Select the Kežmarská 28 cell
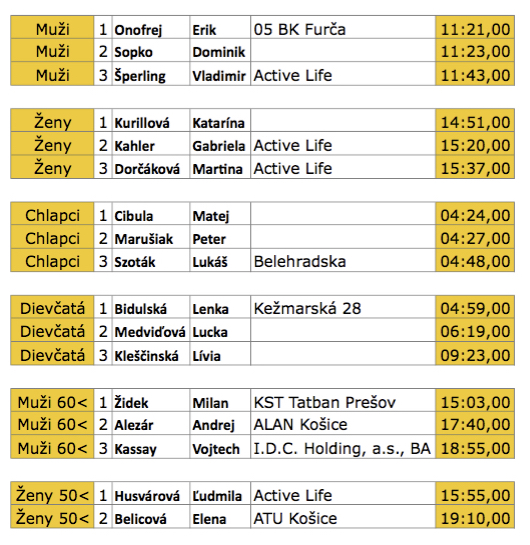This screenshot has width=530, height=545. [x=343, y=307]
